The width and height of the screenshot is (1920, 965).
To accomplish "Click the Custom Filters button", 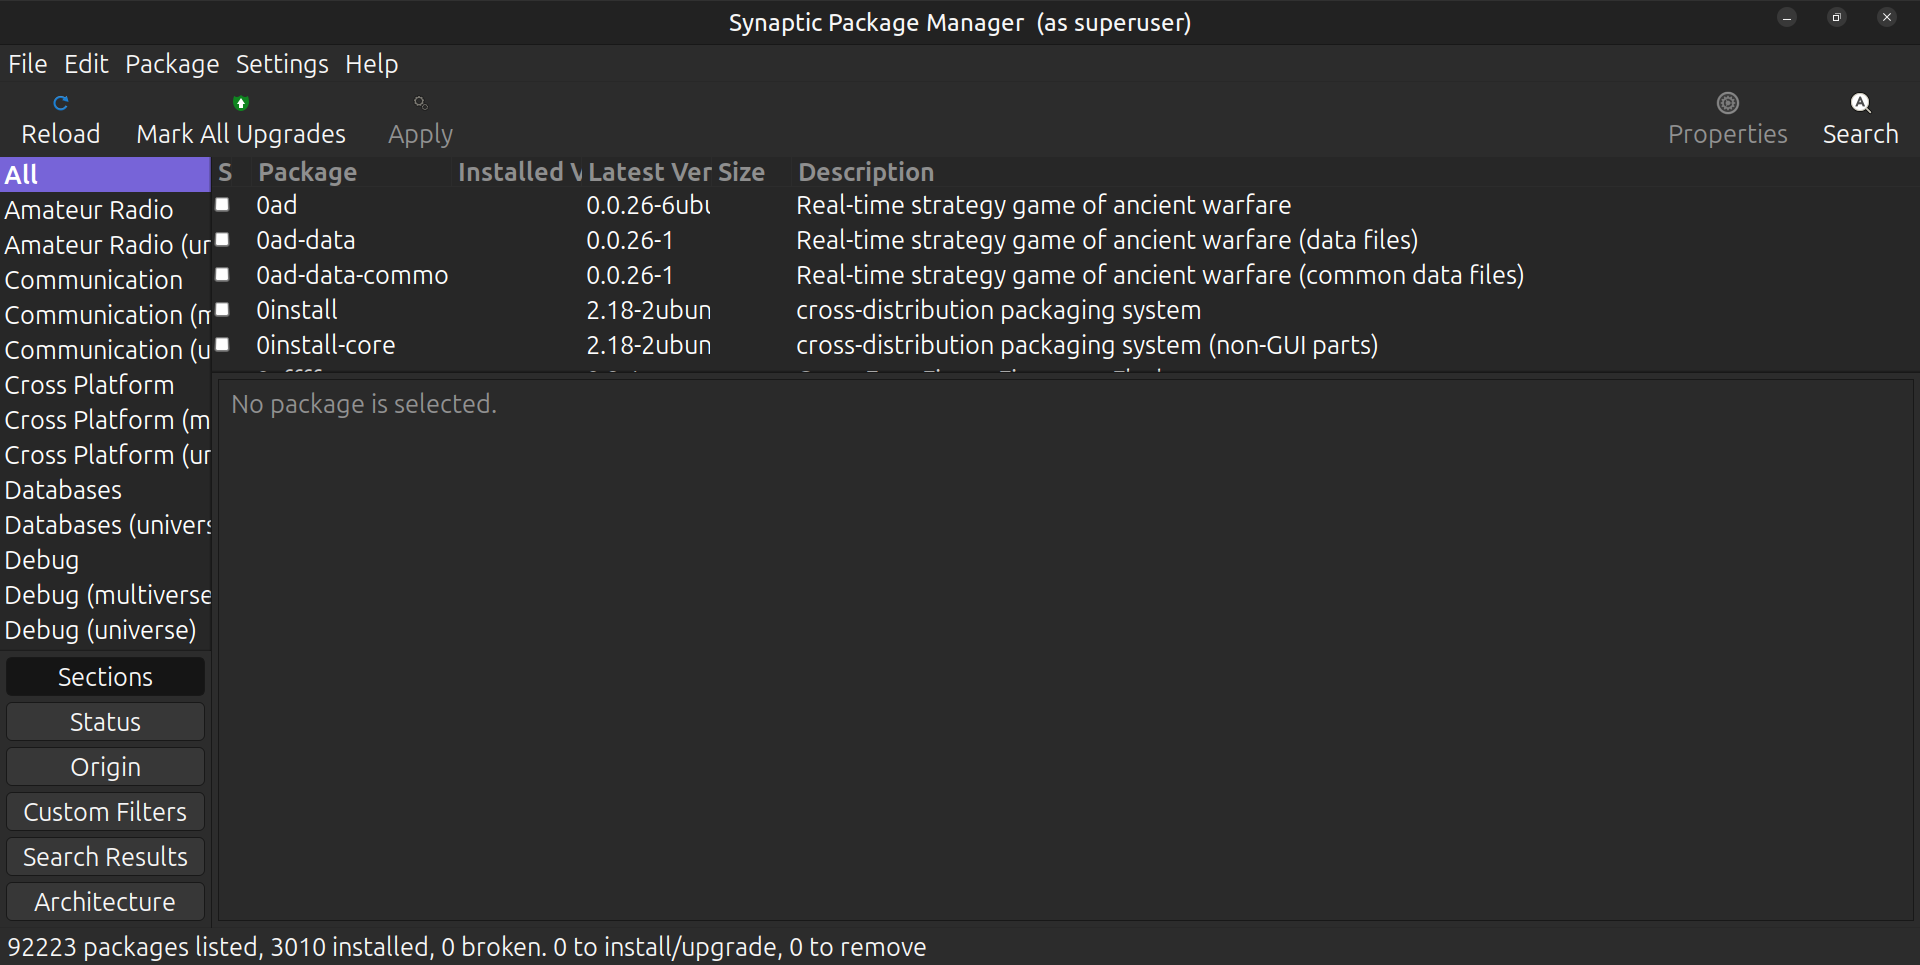I will 105,812.
